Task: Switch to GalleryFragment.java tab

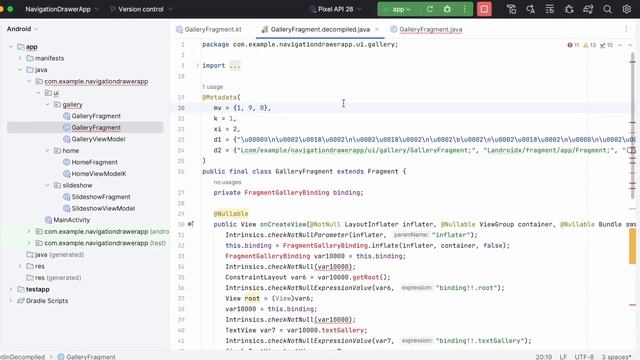Action: [x=426, y=29]
